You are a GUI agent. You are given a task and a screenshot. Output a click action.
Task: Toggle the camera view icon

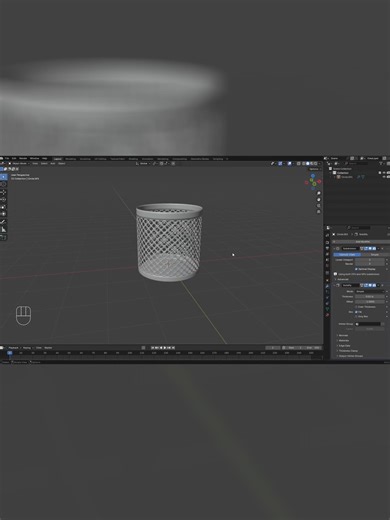tap(319, 206)
